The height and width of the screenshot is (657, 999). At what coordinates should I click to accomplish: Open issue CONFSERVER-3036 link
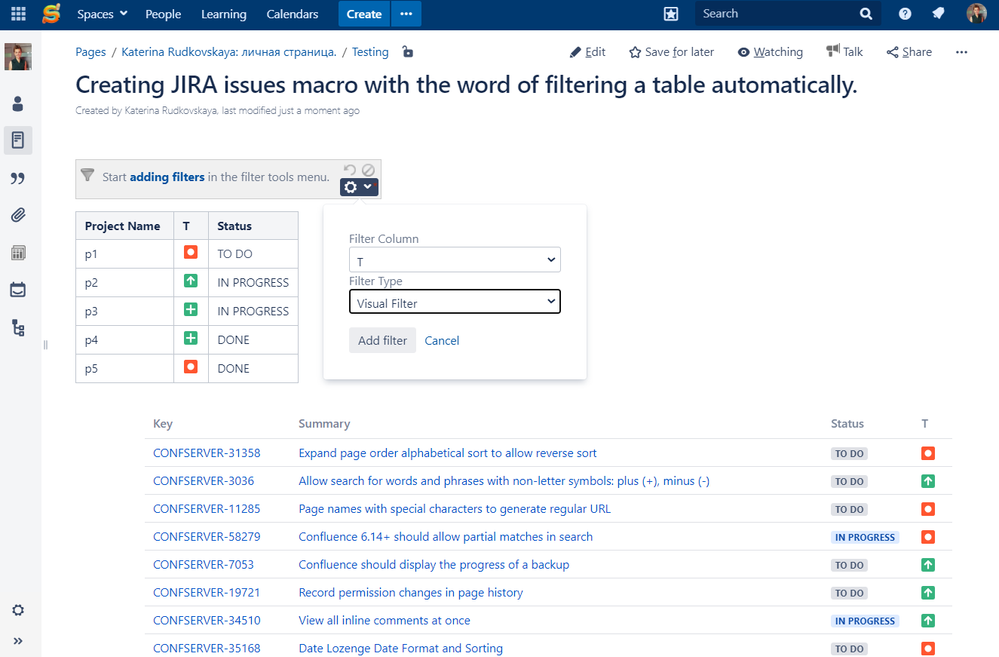click(203, 481)
